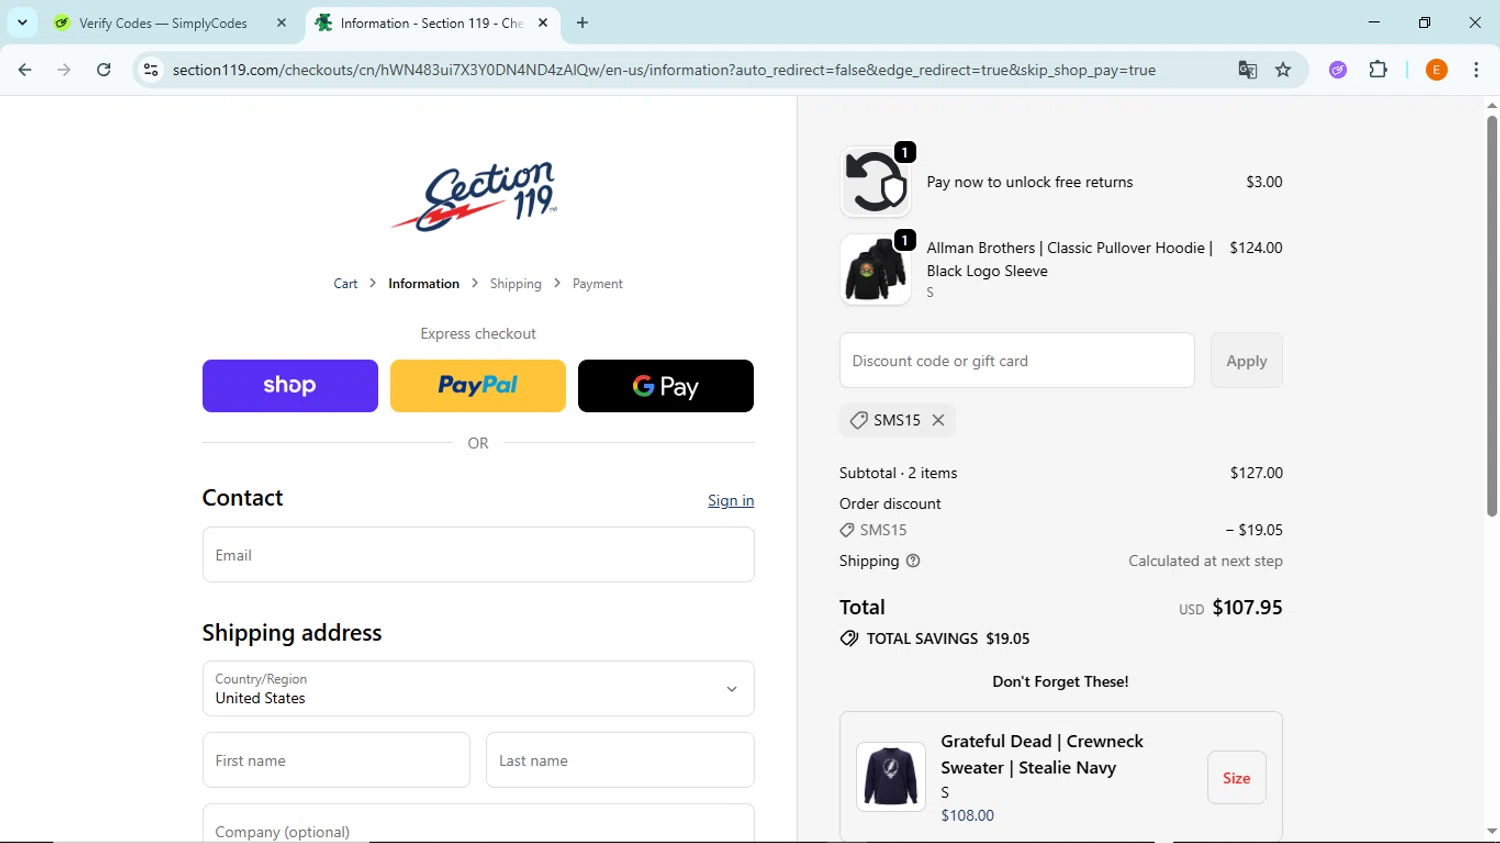Image resolution: width=1500 pixels, height=843 pixels.
Task: Restore down the browser window
Action: click(x=1424, y=22)
